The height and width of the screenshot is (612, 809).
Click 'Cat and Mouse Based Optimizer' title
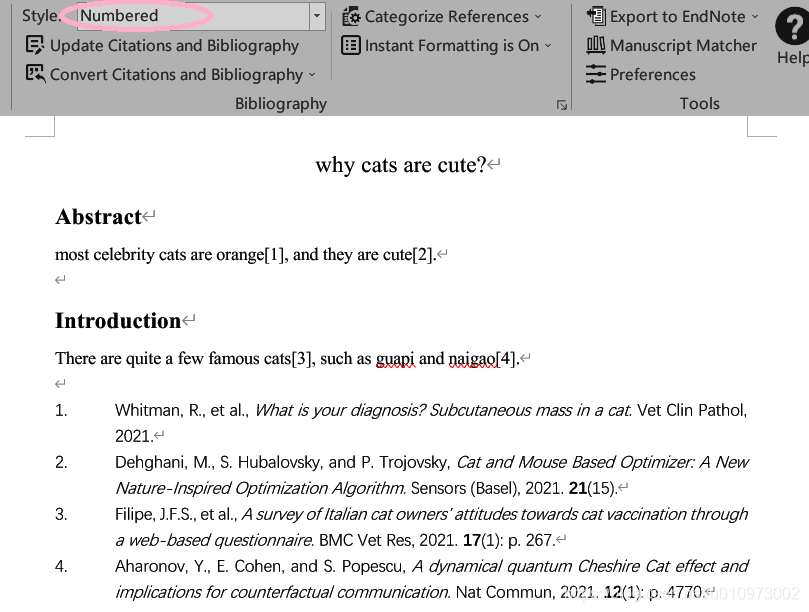pos(574,462)
